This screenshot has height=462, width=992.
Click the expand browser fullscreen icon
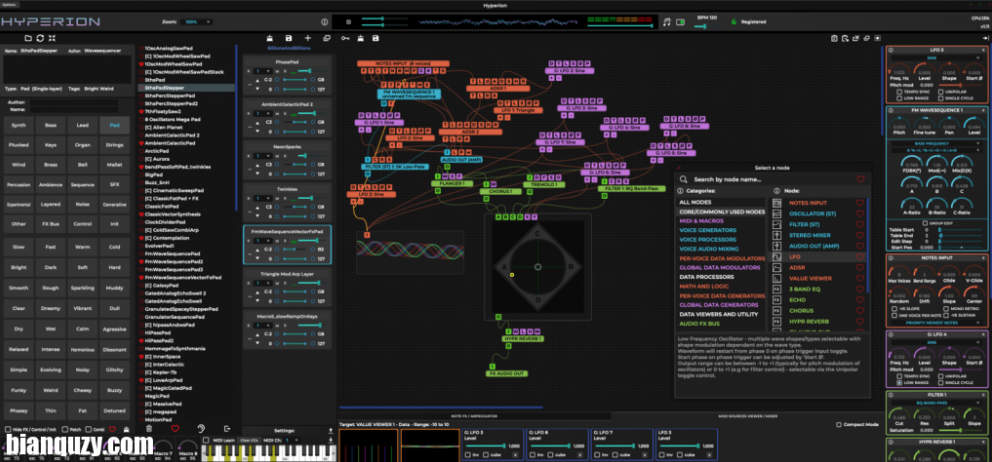pyautogui.click(x=52, y=38)
